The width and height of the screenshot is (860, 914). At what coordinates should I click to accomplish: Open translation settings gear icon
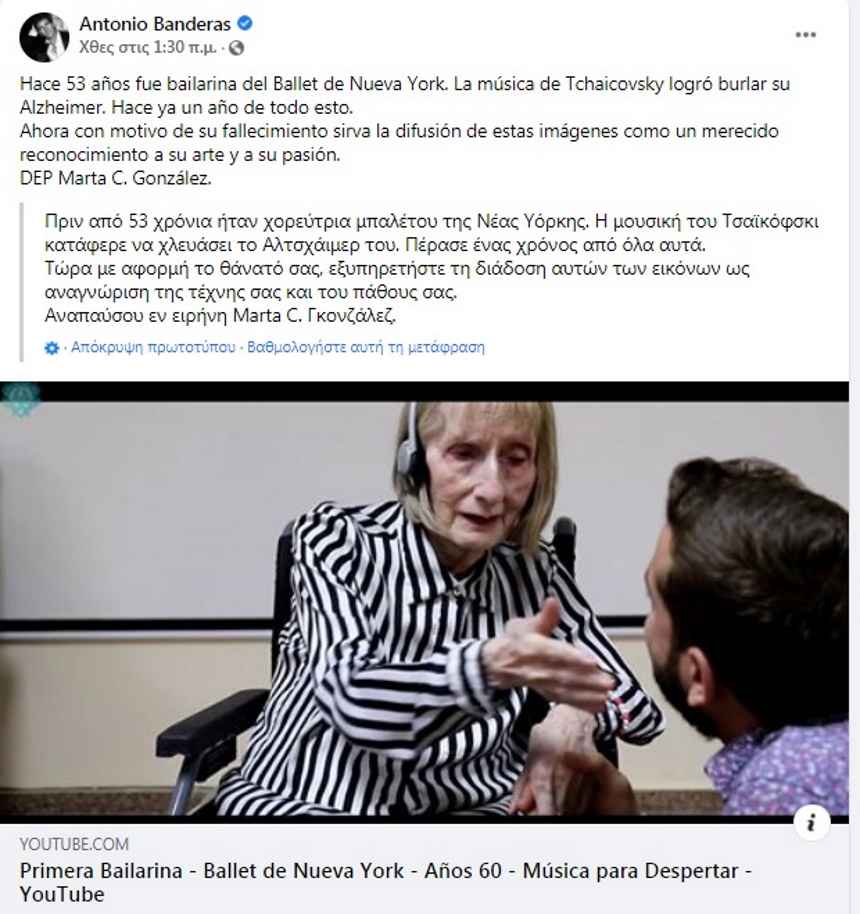[x=52, y=348]
